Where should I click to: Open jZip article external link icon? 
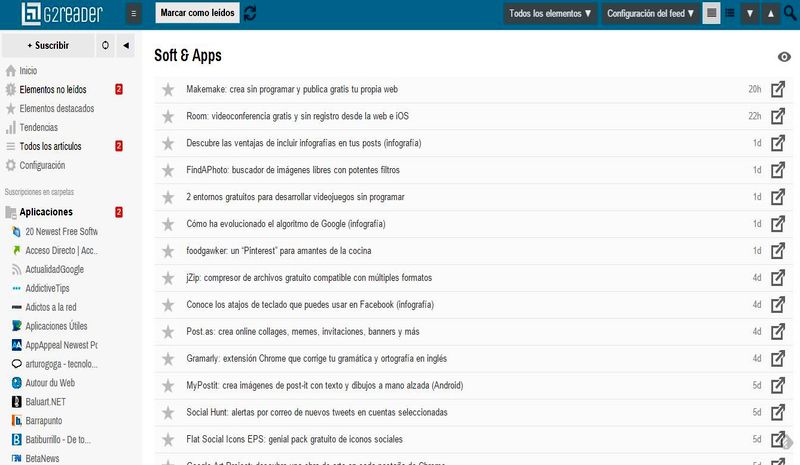778,278
